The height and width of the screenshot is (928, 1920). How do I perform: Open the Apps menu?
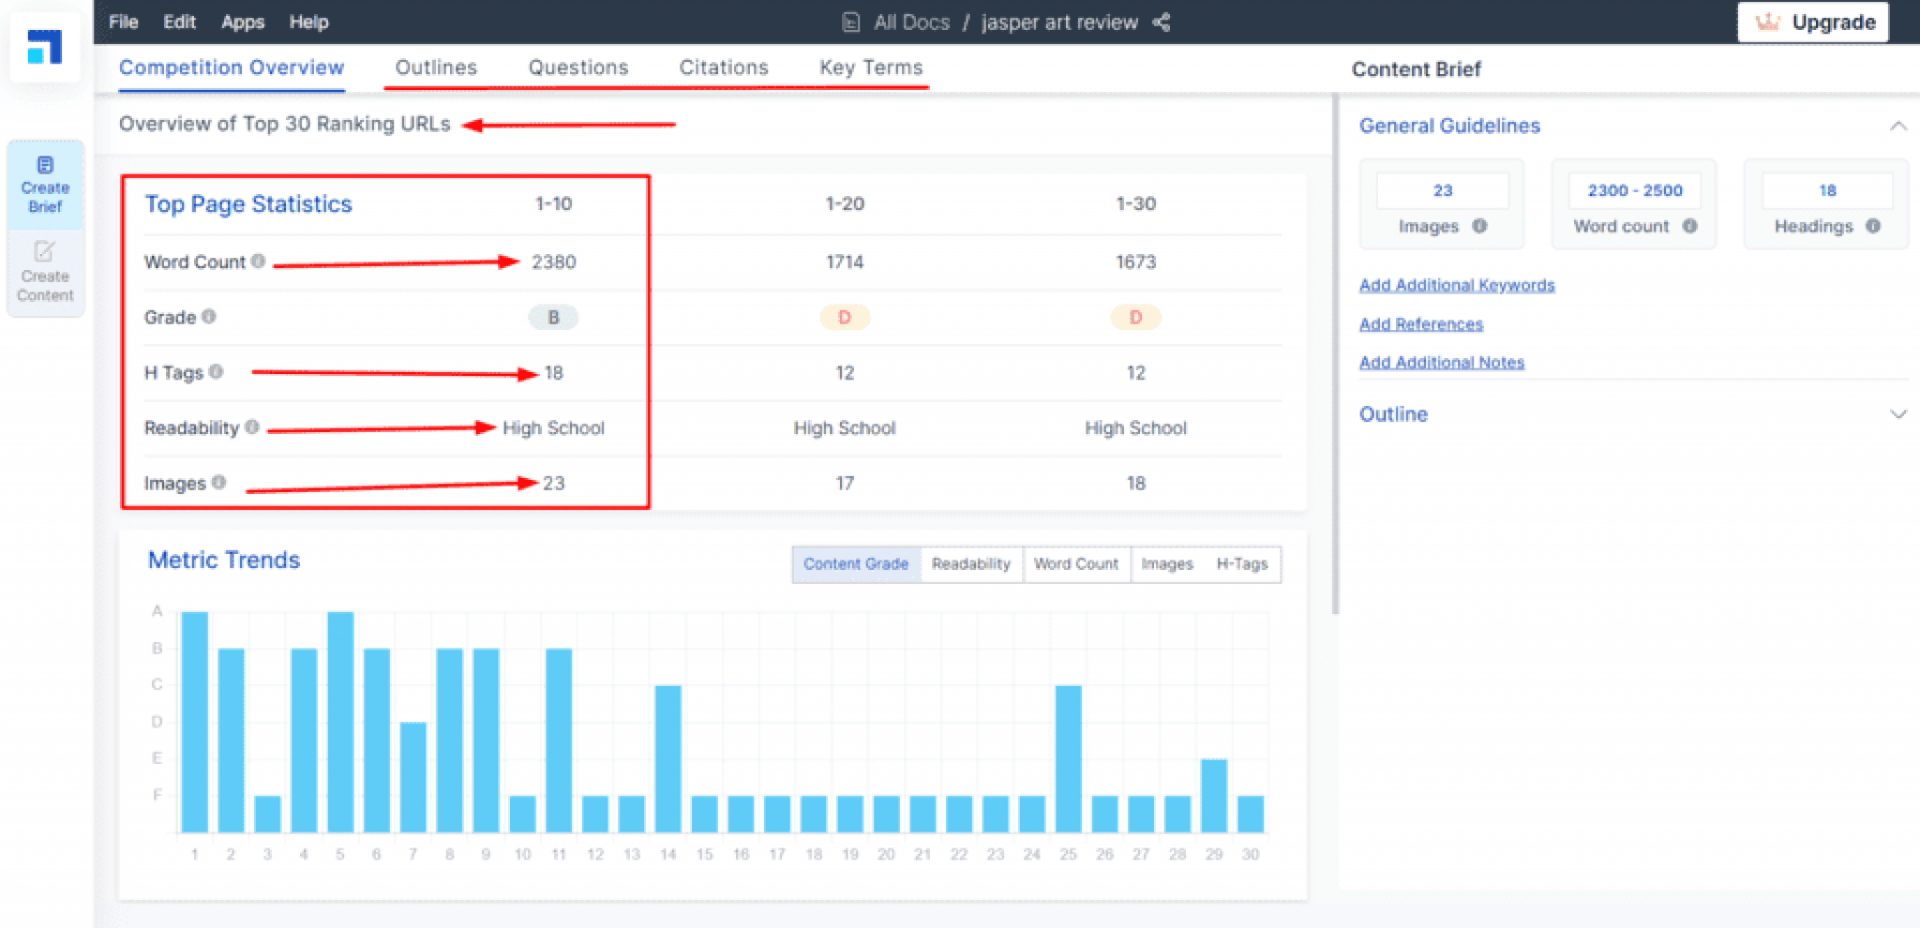tap(242, 22)
